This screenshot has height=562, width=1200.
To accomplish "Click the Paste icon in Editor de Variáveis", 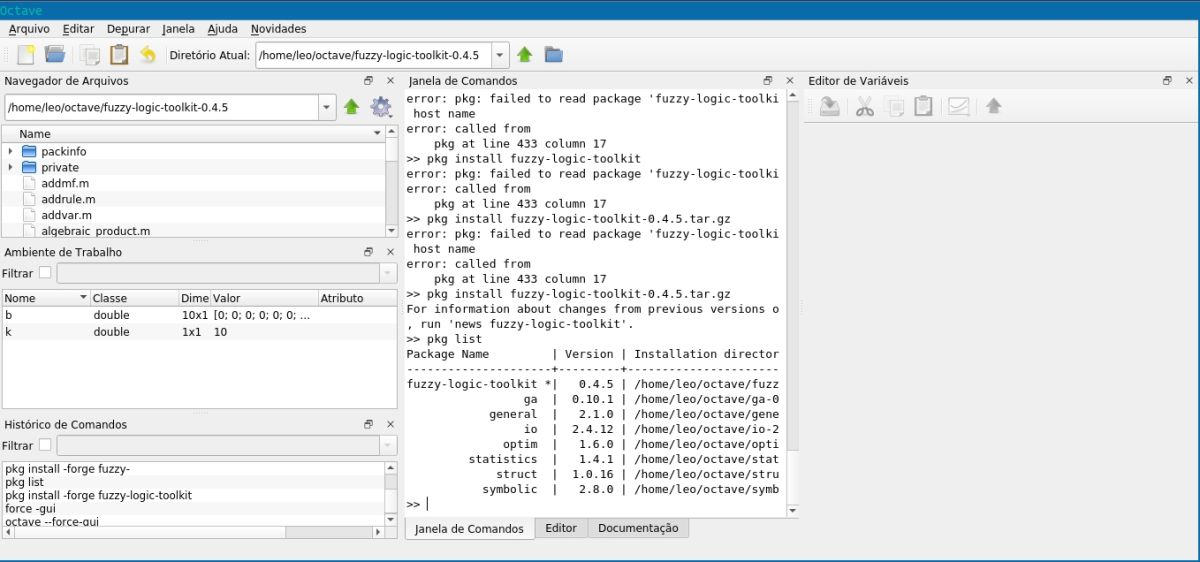I will (923, 106).
